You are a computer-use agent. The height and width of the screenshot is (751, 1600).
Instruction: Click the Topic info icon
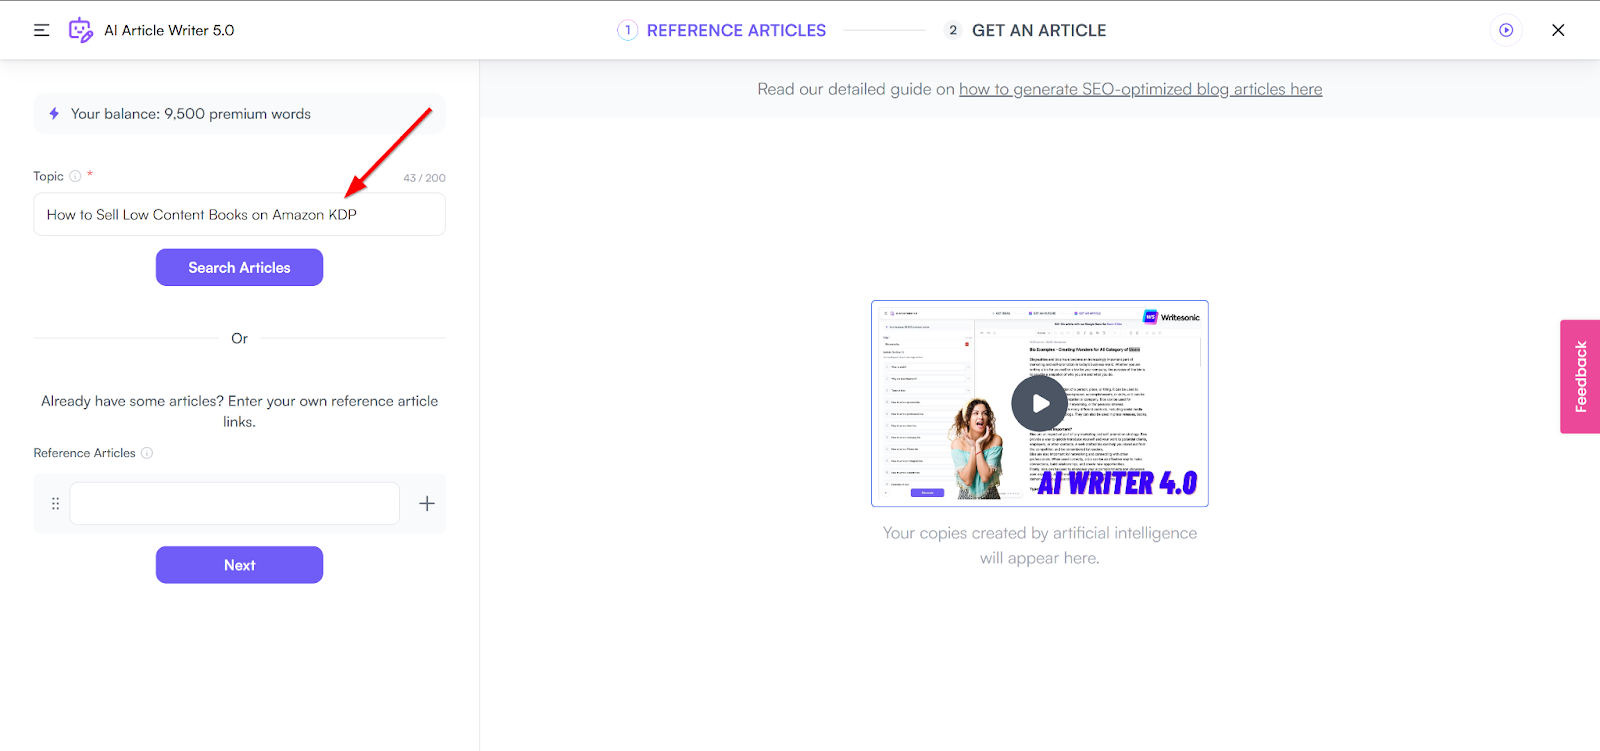75,176
